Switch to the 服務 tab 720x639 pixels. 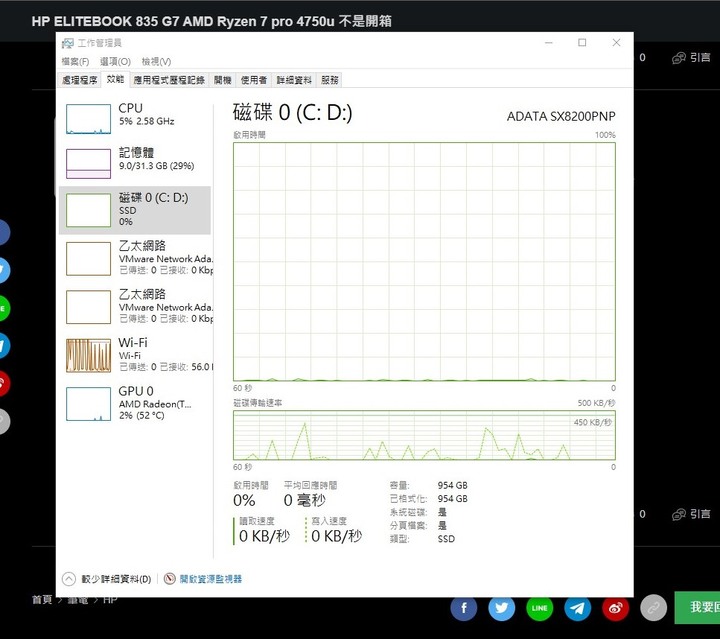pos(330,80)
